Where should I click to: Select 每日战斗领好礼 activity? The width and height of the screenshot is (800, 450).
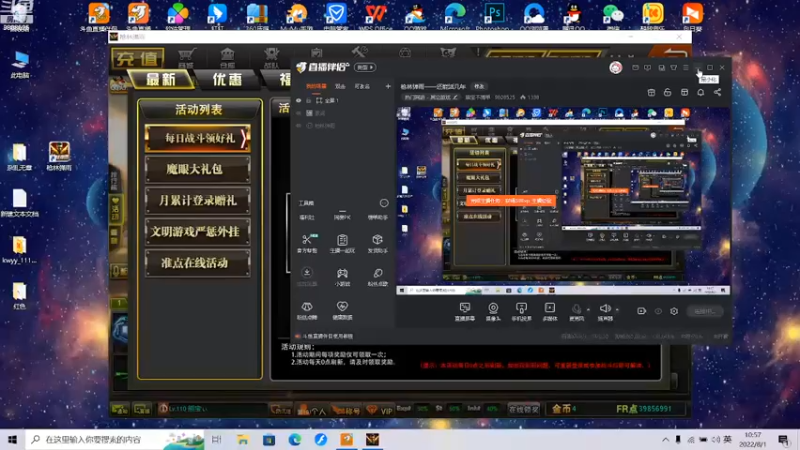[198, 138]
